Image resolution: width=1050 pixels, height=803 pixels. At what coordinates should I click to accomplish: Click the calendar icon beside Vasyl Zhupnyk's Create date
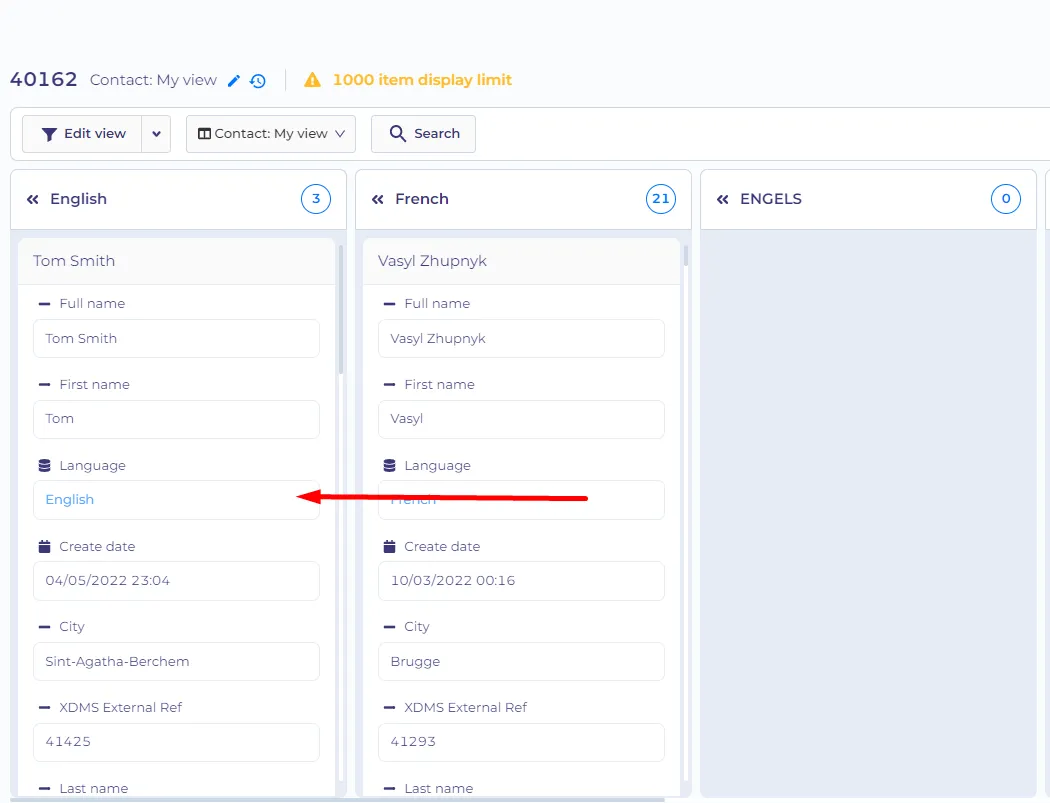coord(389,546)
